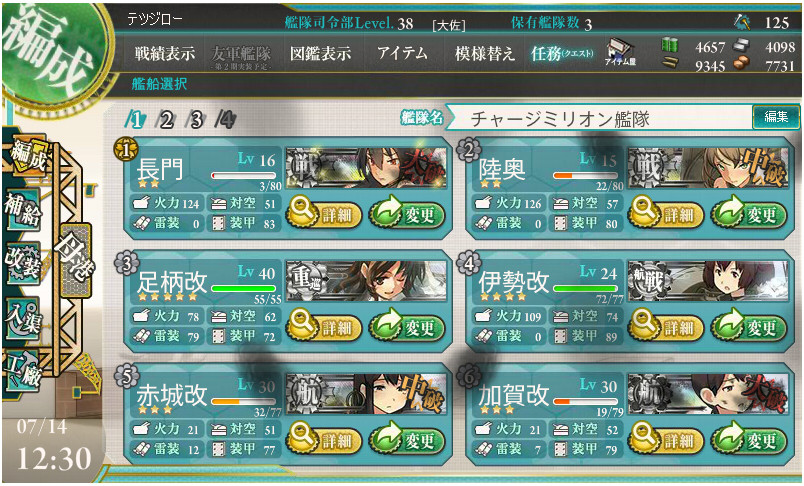The height and width of the screenshot is (486, 804).
Task: Click the repair bucket icon near 125
Action: tap(741, 22)
